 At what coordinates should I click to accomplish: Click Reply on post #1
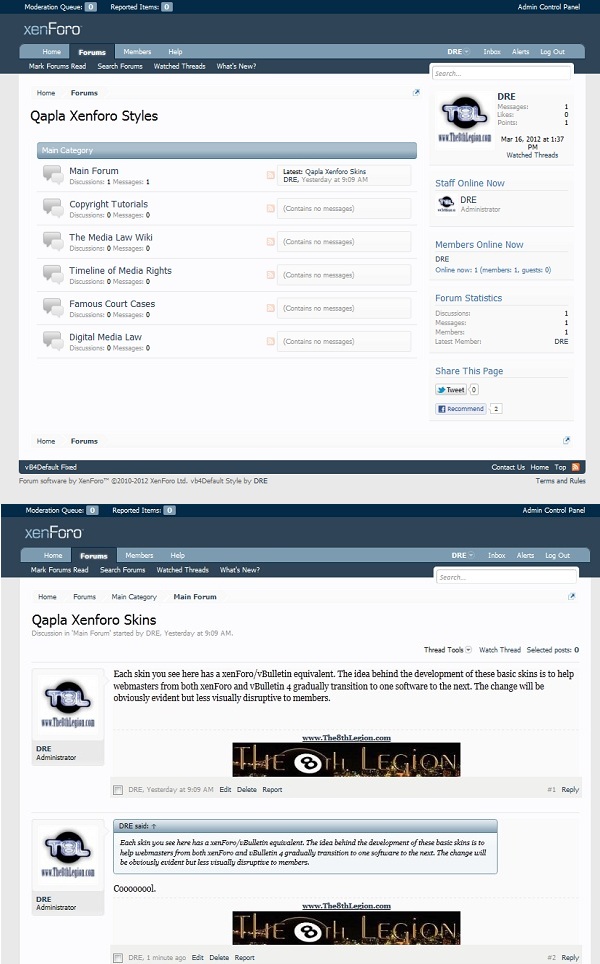pos(570,790)
